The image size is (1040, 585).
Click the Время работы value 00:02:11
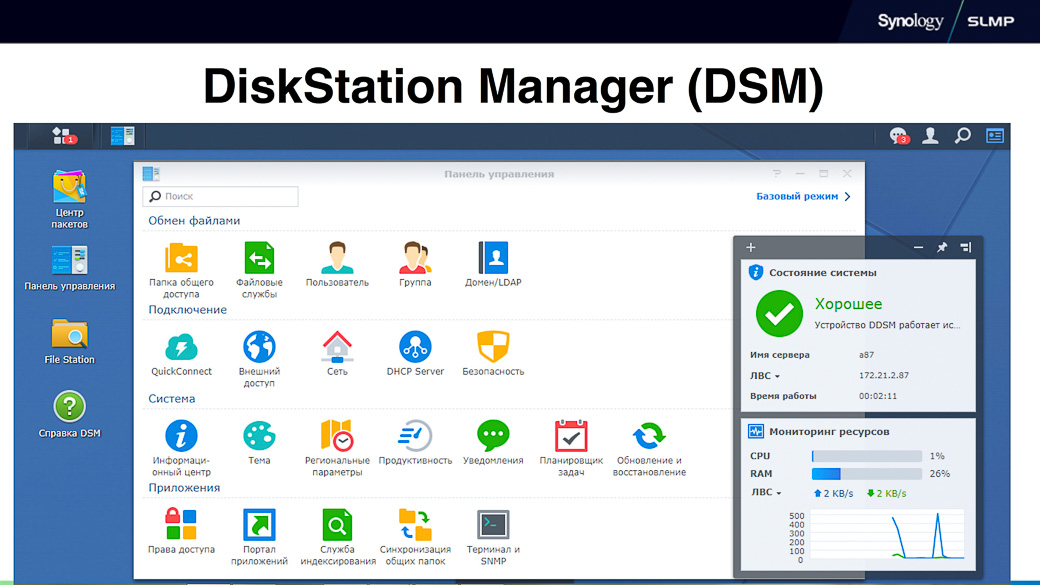878,396
